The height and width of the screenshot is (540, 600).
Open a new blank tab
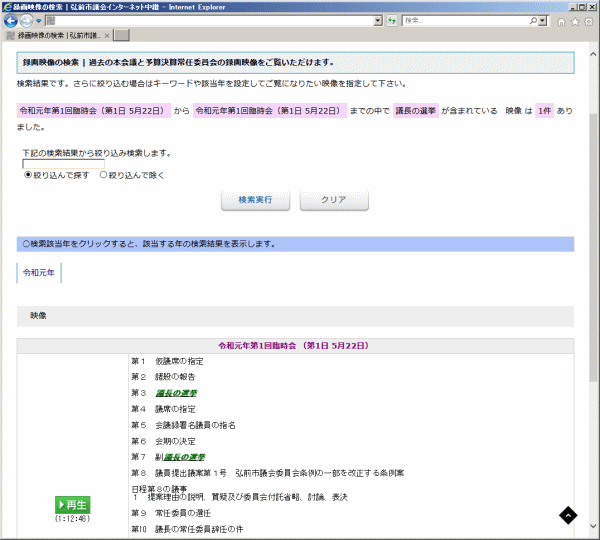pos(122,35)
